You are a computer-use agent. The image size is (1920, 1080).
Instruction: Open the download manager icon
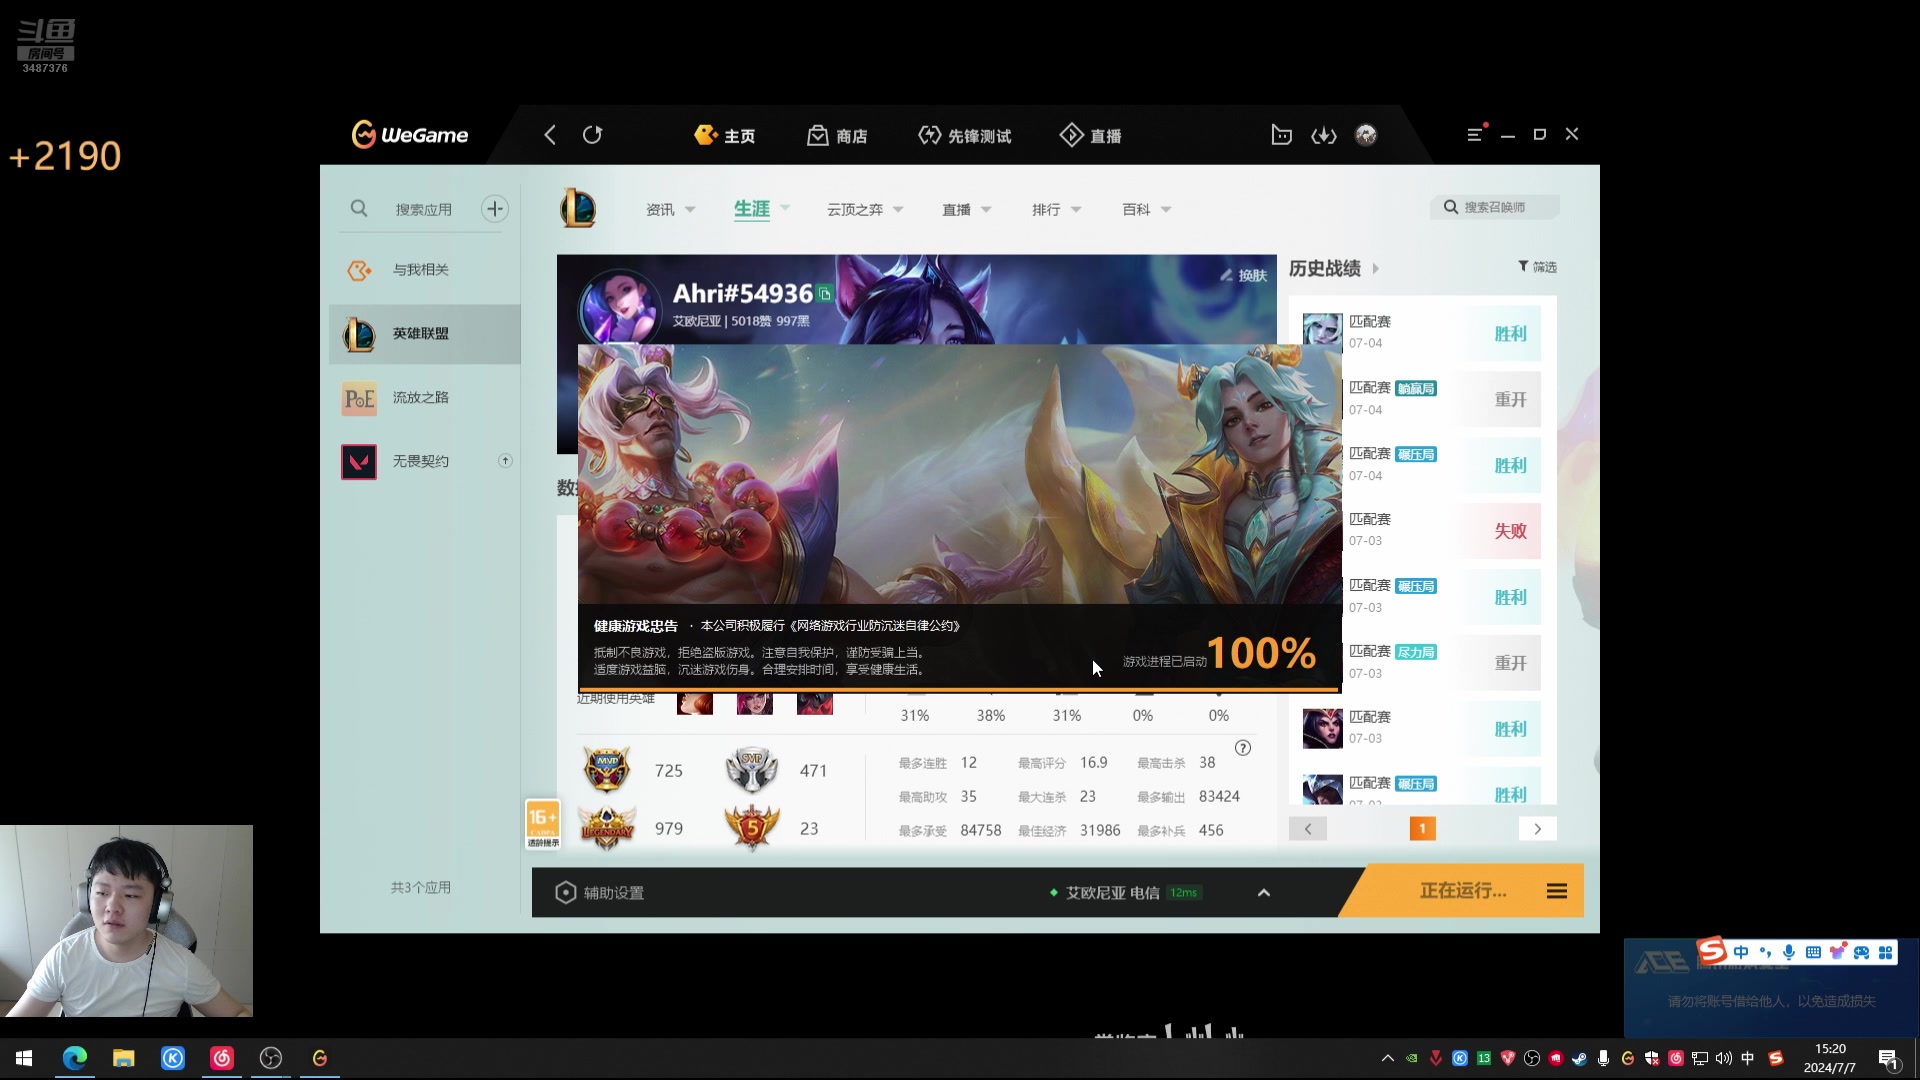pos(1323,135)
